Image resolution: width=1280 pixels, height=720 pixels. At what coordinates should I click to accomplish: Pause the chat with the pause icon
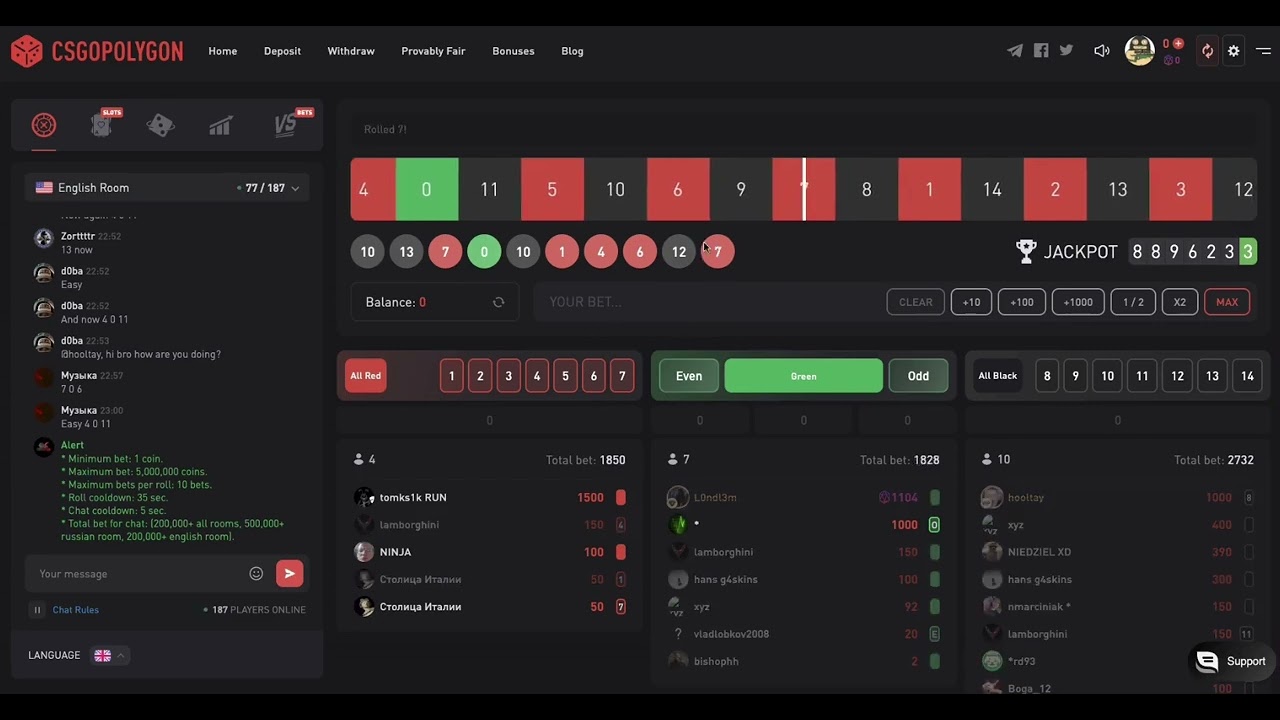point(37,610)
